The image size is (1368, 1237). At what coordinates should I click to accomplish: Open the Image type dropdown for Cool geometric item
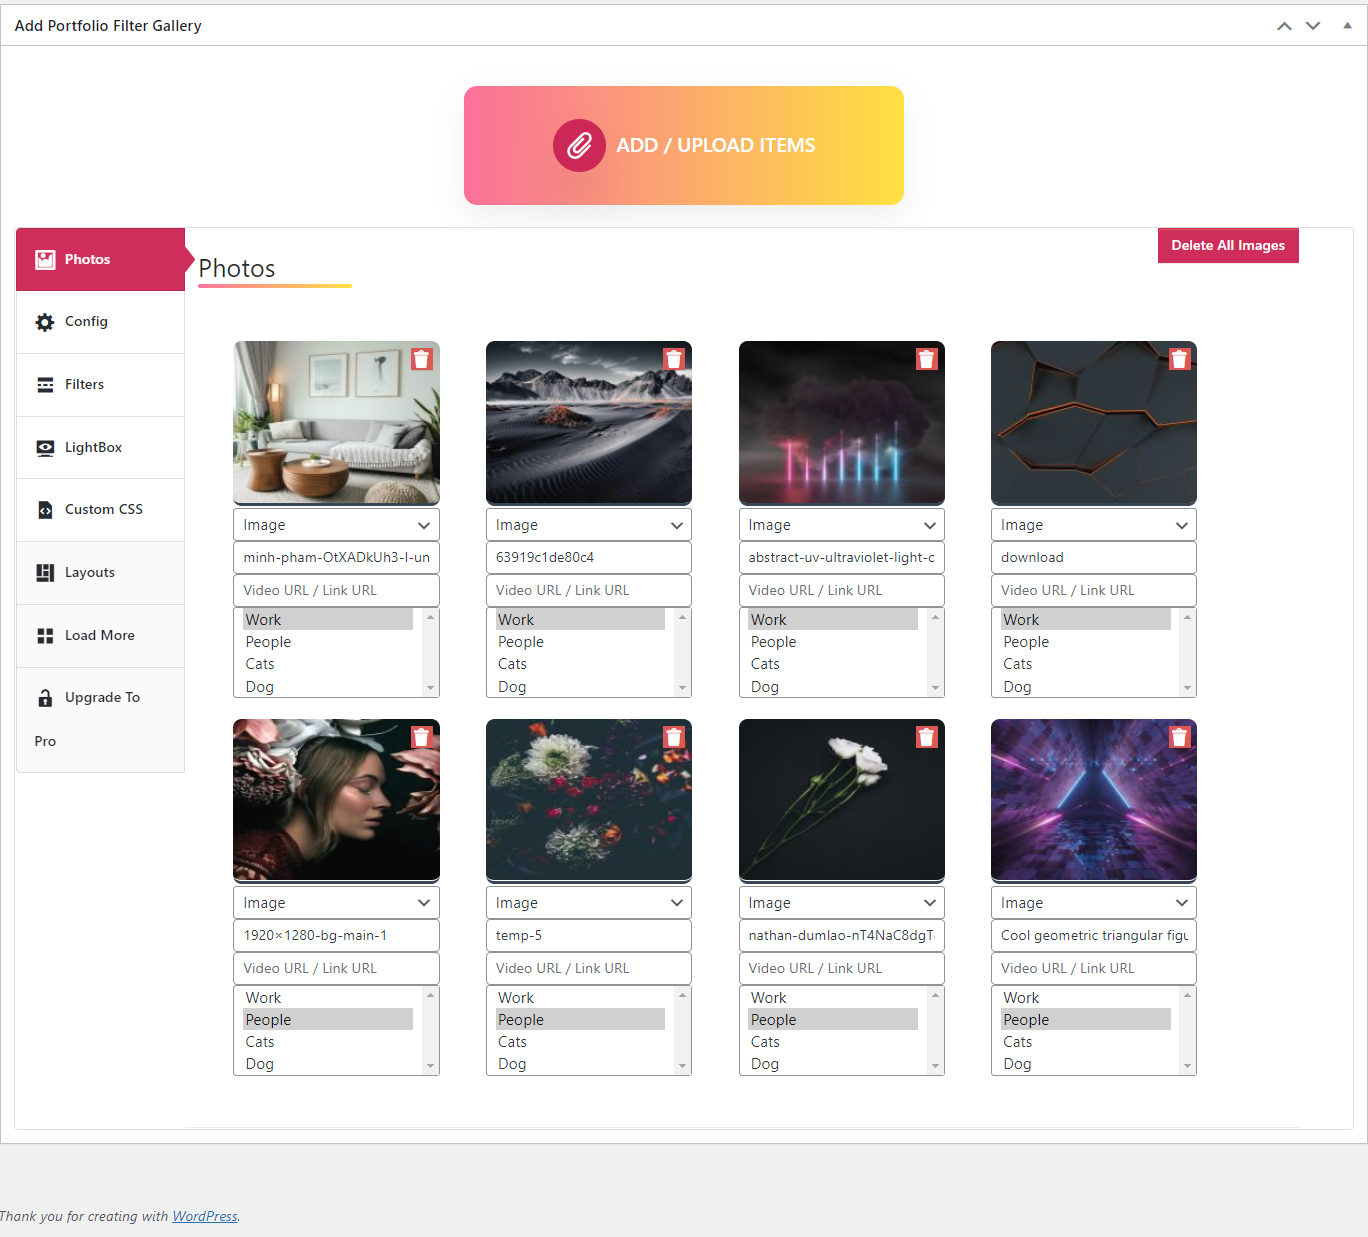pos(1094,903)
